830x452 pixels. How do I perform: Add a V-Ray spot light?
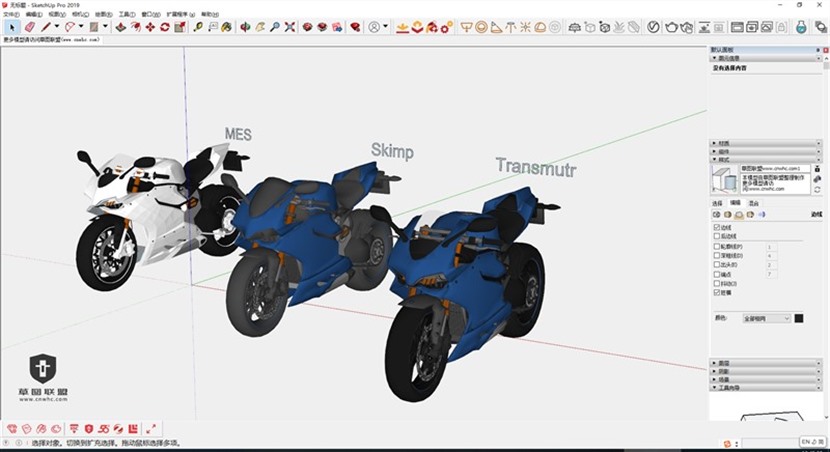click(x=496, y=26)
